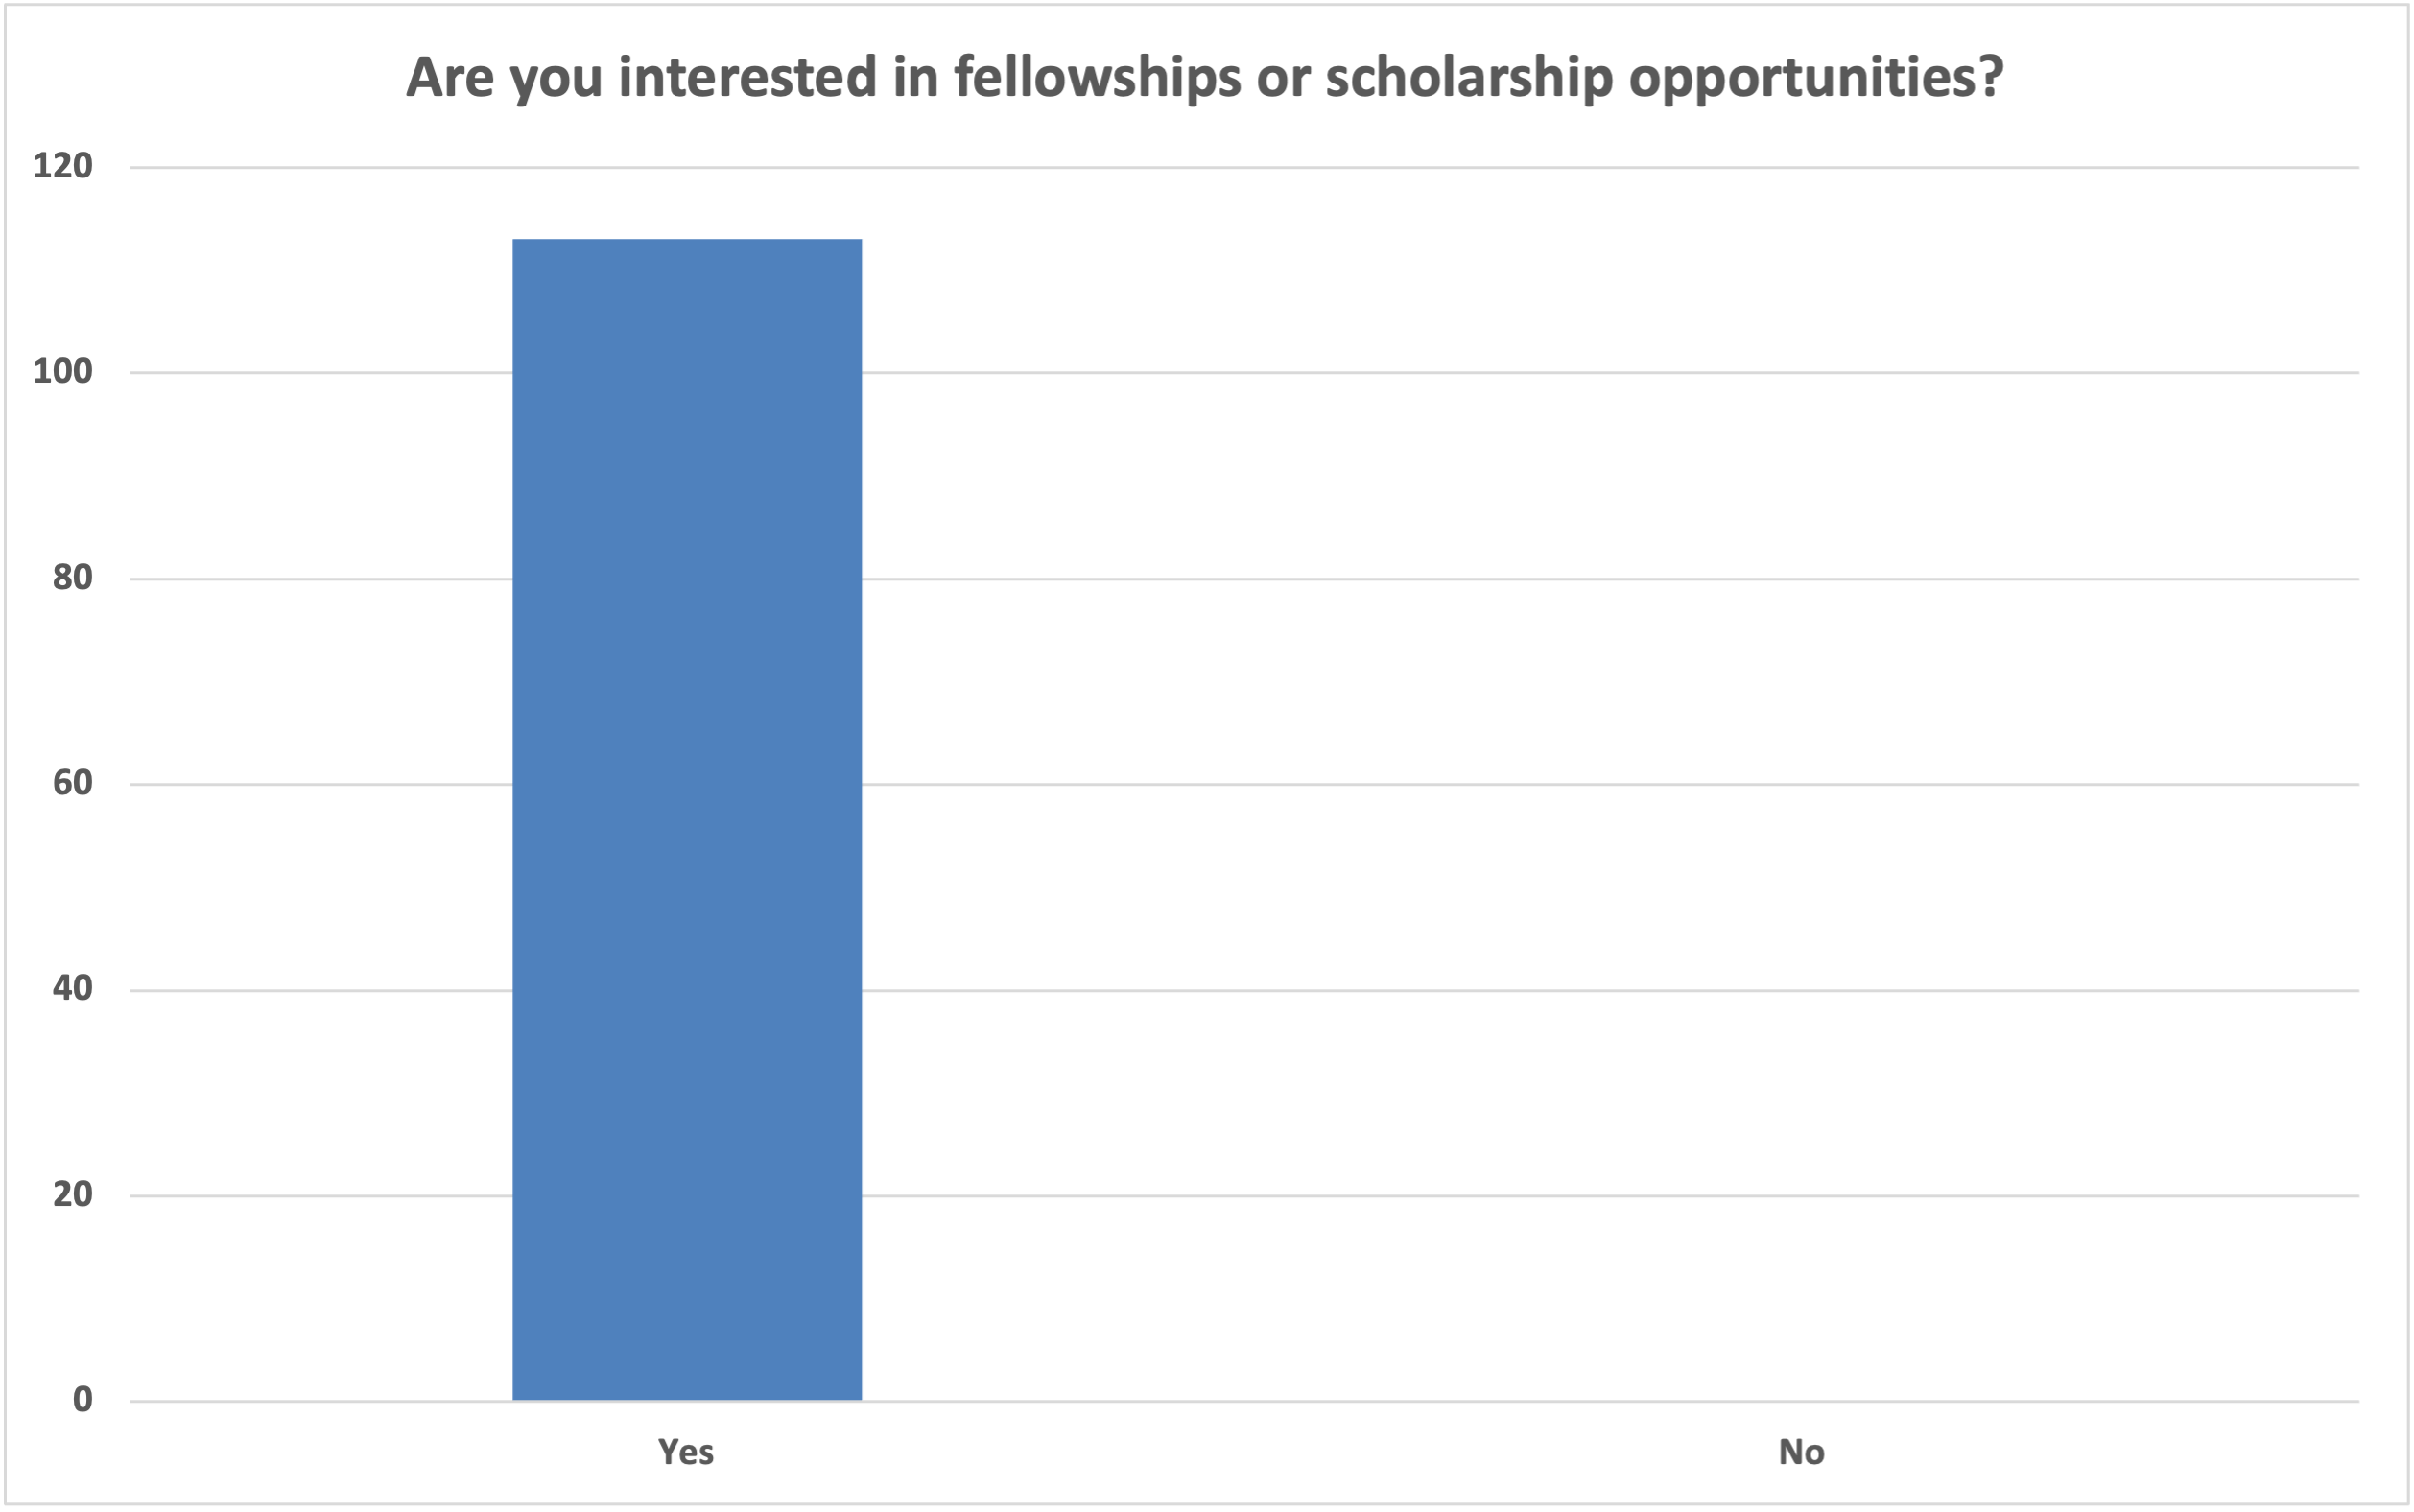
Task: Select the blue Yes bar
Action: pyautogui.click(x=687, y=820)
